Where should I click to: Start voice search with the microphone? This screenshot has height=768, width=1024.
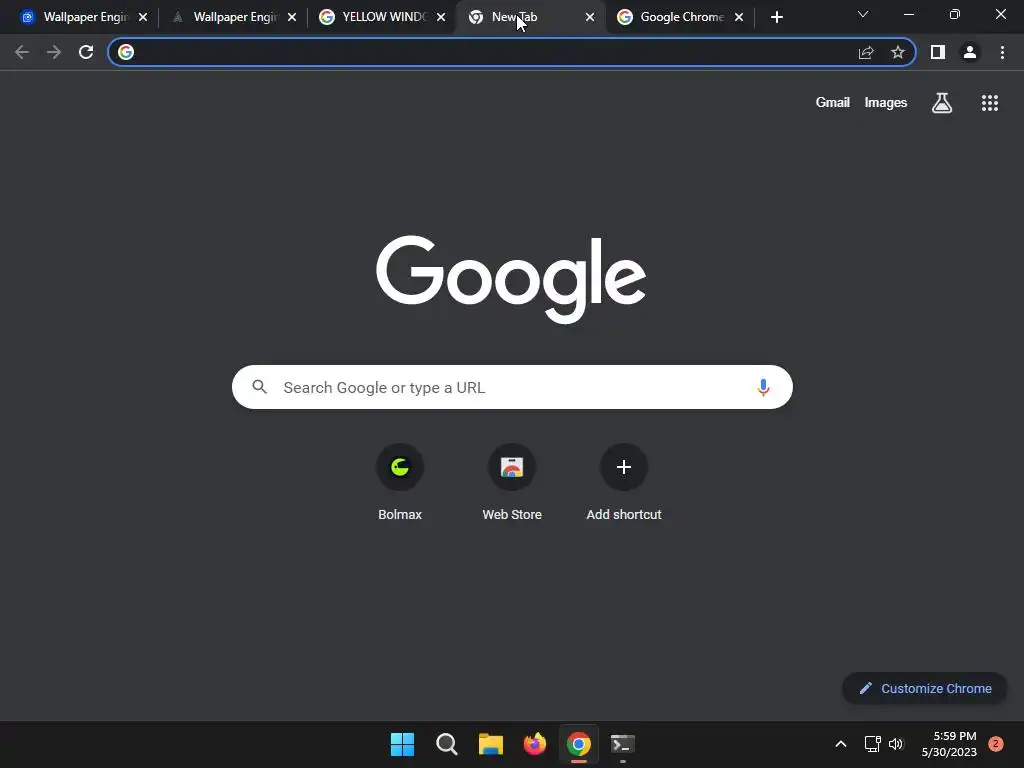coord(763,387)
